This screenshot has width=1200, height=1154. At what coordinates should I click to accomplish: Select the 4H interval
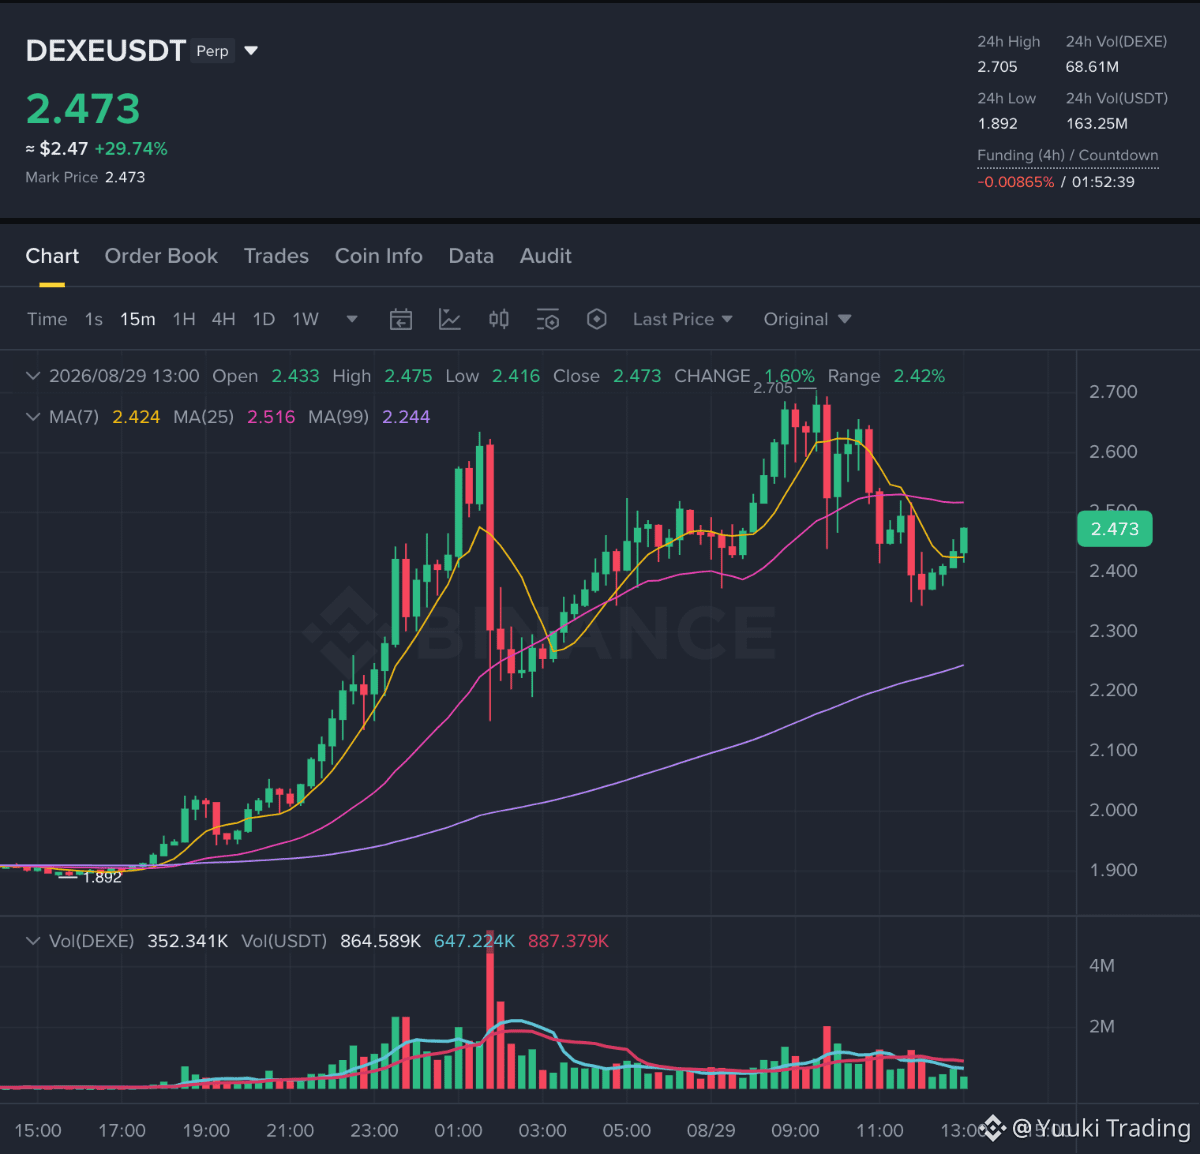tap(224, 319)
